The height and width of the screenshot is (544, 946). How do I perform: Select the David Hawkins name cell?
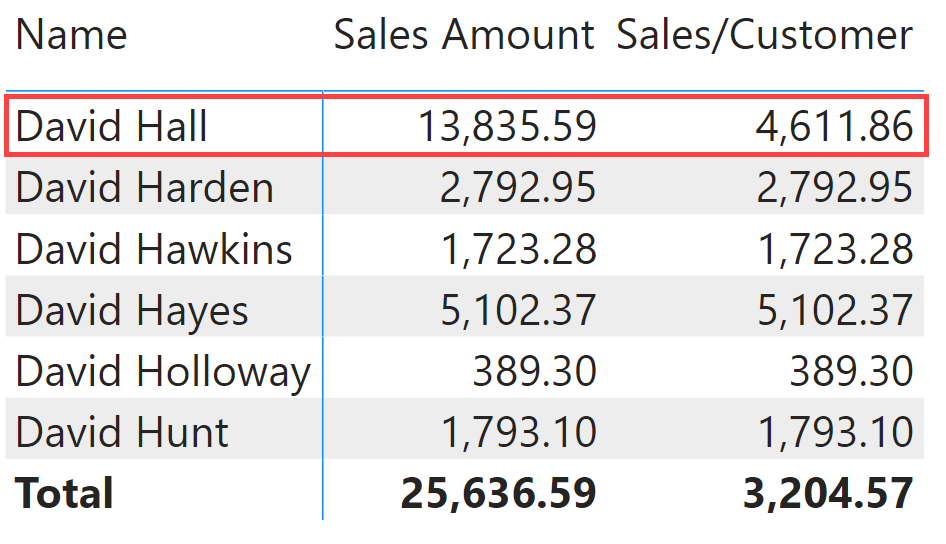pos(154,249)
